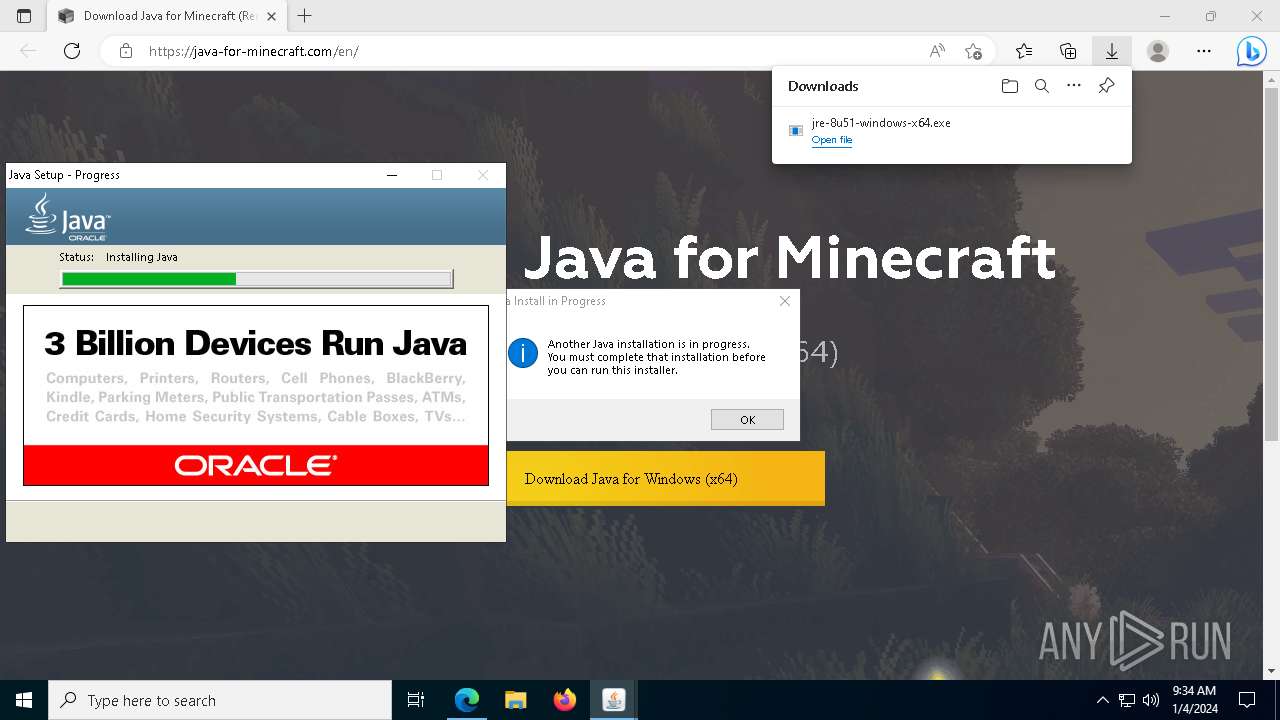The width and height of the screenshot is (1280, 720).
Task: Click the taskbar clock 9:34 AM
Action: (1195, 700)
